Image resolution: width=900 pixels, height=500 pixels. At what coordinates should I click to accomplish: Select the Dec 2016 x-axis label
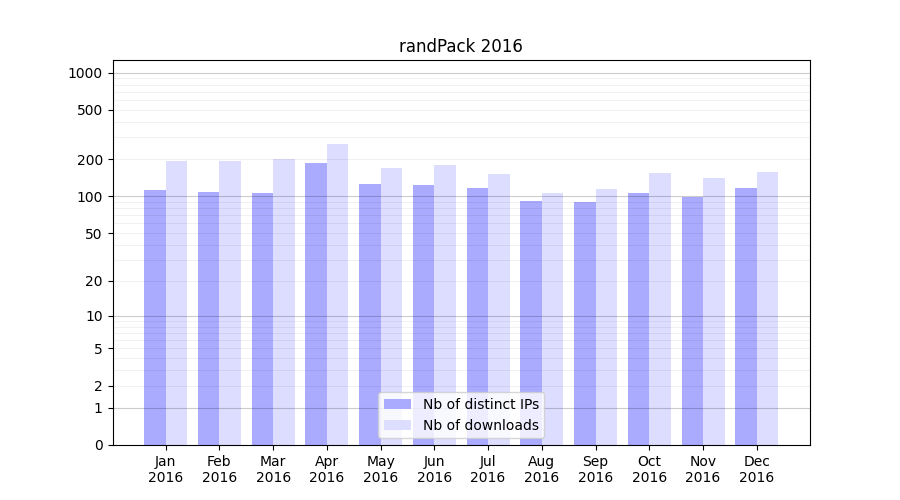click(757, 469)
